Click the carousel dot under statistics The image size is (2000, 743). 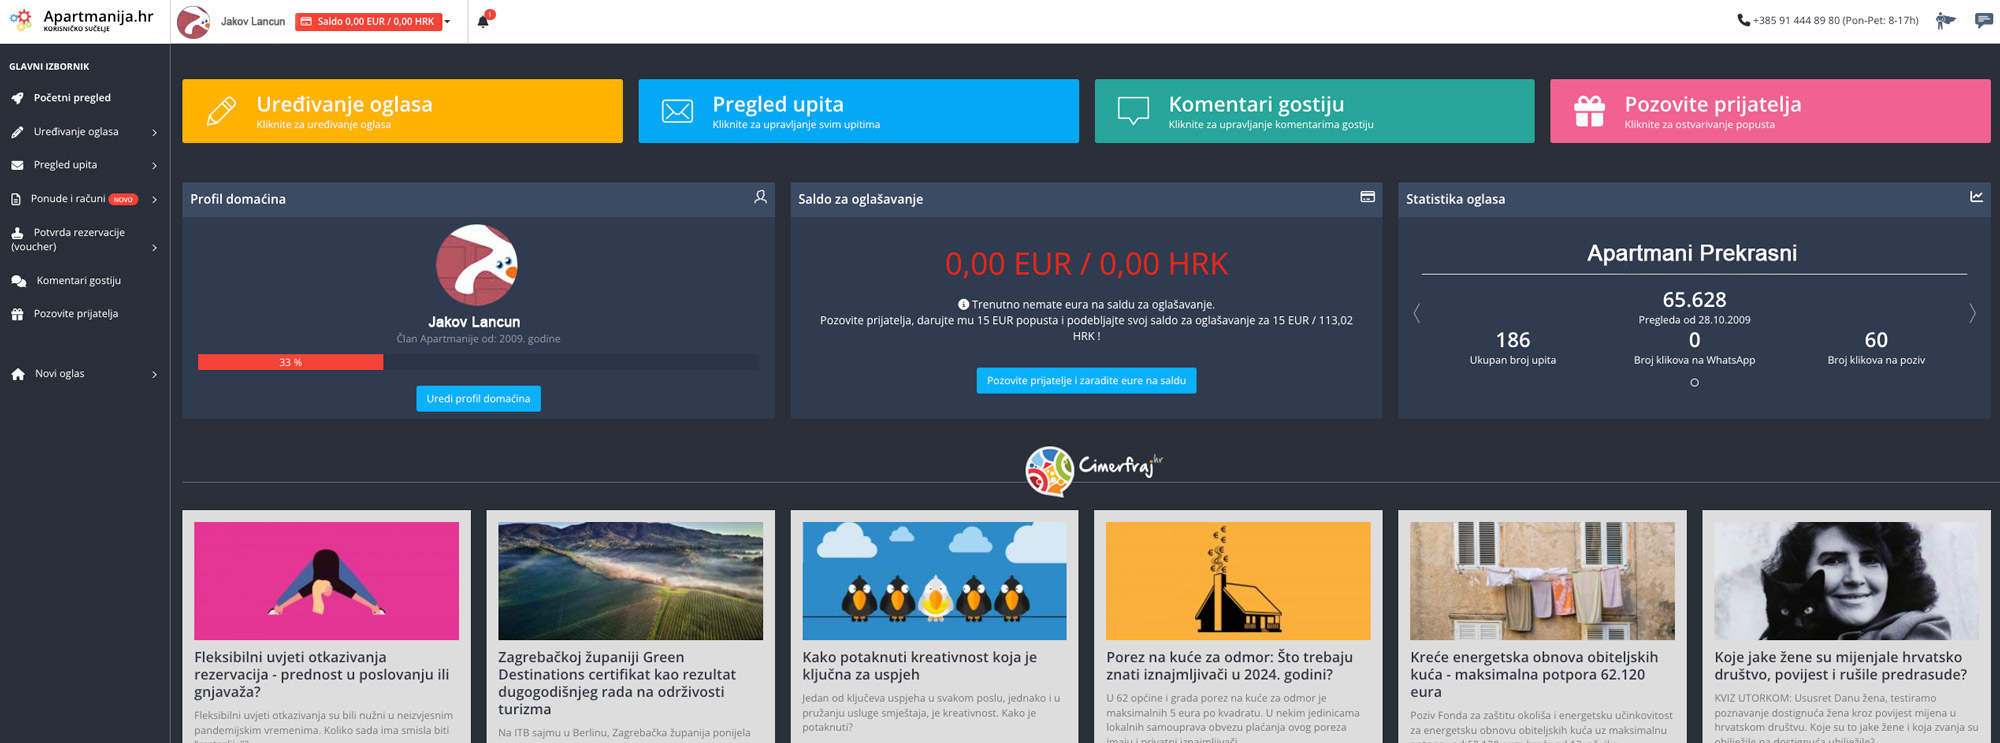coord(1694,382)
